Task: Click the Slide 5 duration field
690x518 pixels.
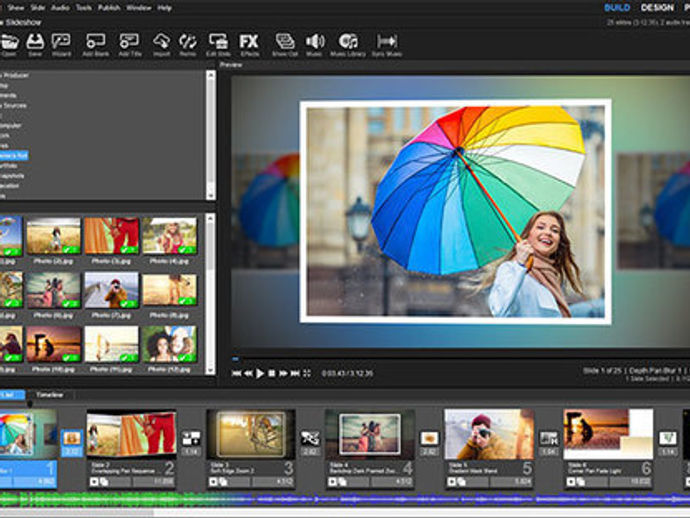Action: (510, 482)
